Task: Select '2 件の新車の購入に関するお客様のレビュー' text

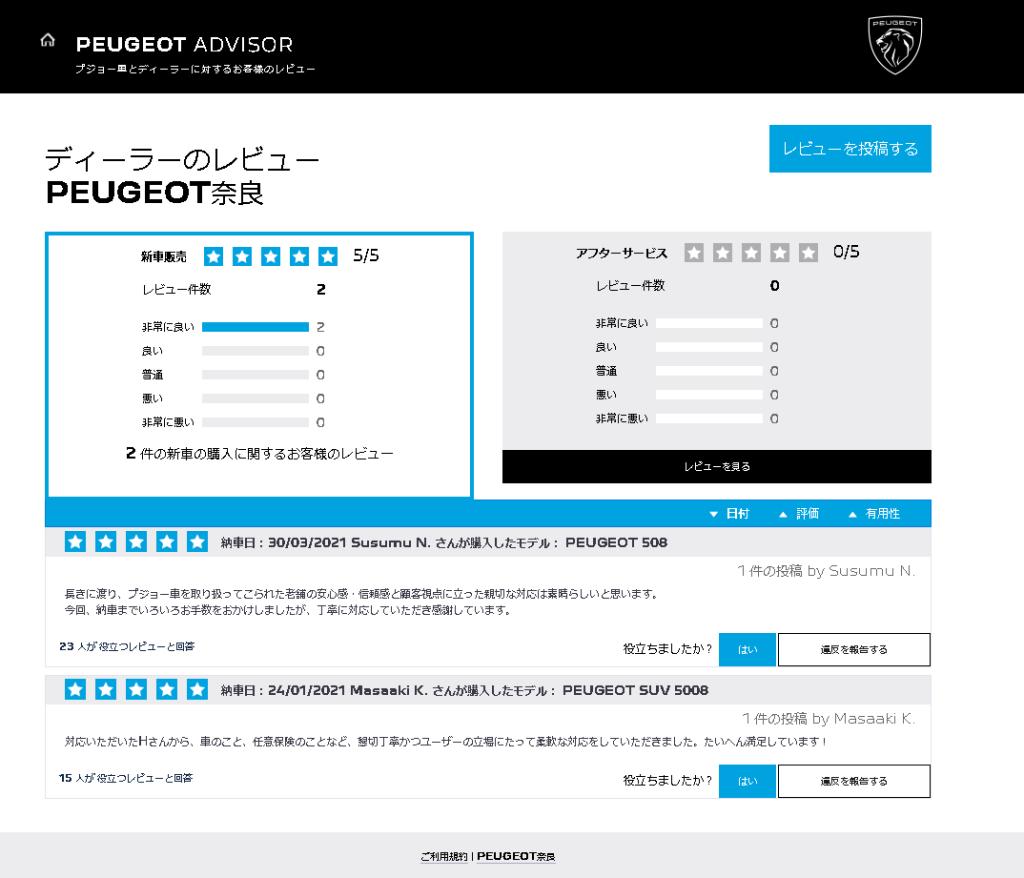Action: tap(259, 453)
